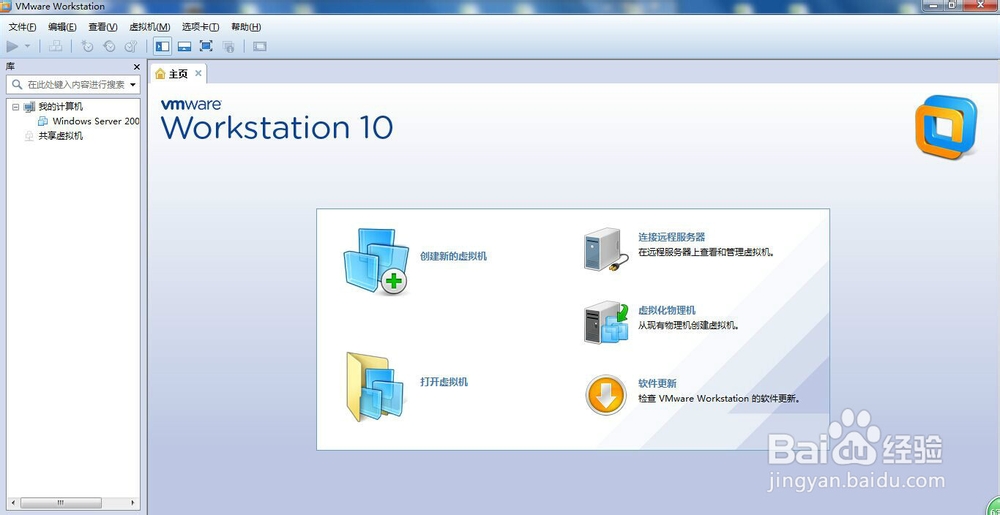This screenshot has height=515, width=1000.
Task: Click the 创建新的虚拟机 icon
Action: (x=376, y=261)
